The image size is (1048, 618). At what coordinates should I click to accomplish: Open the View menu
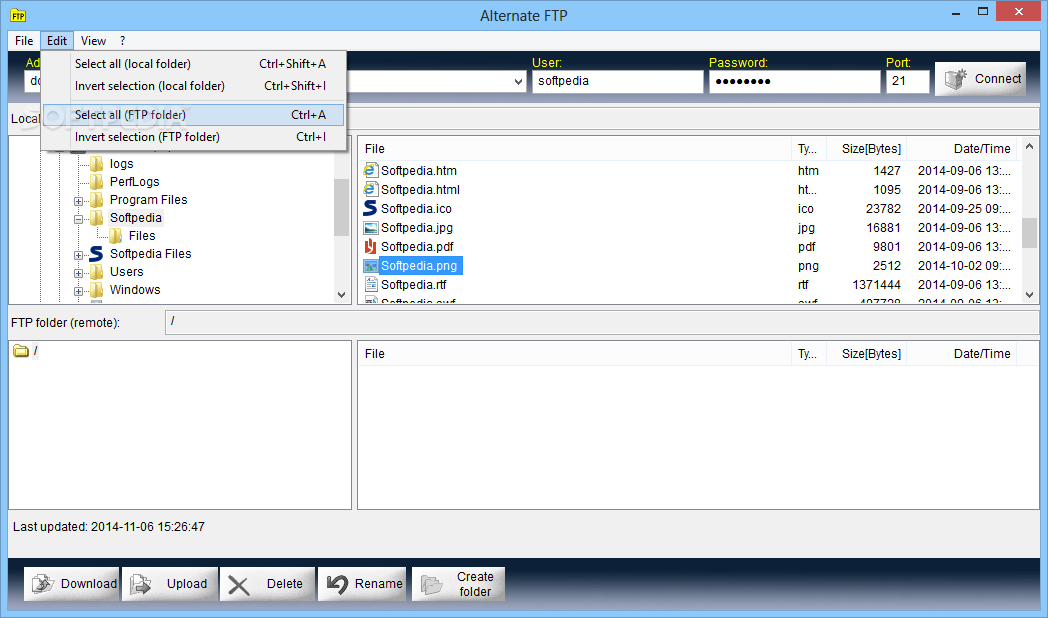tap(94, 41)
